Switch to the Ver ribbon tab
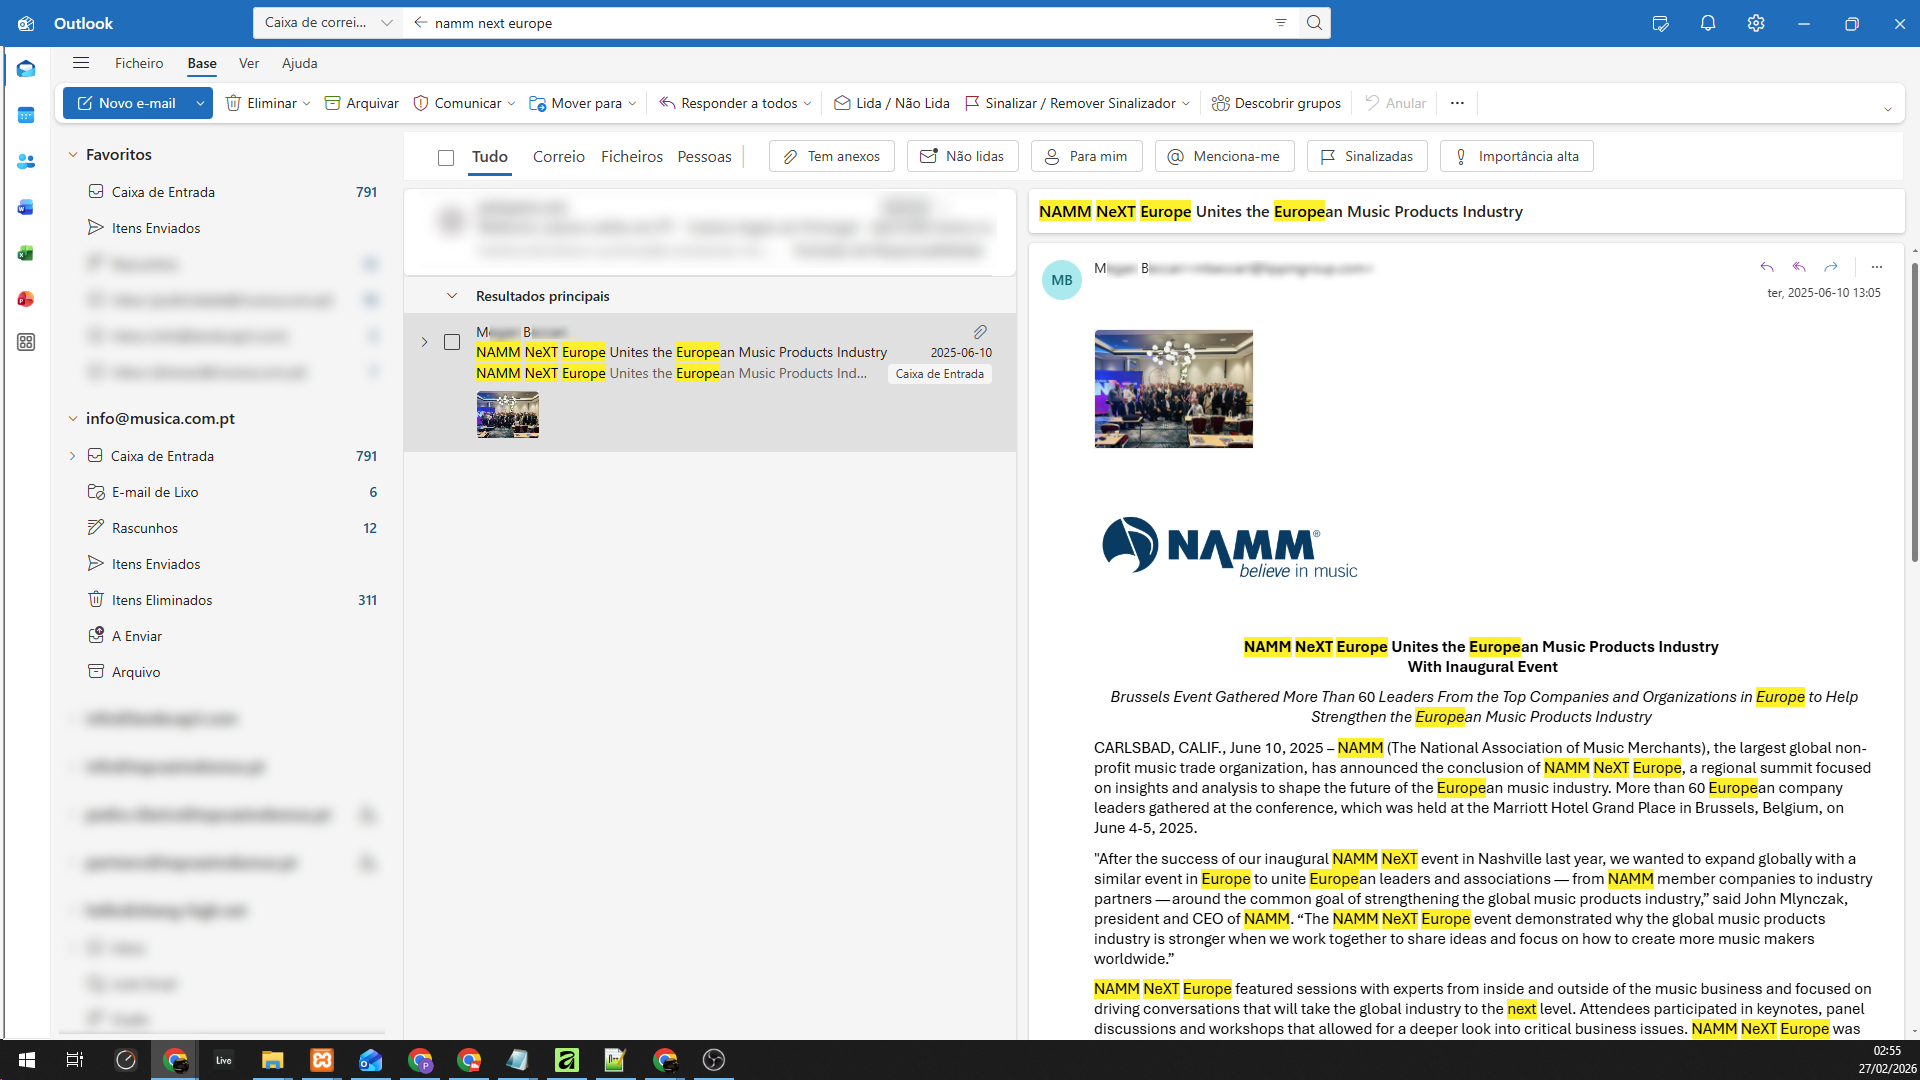Image resolution: width=1920 pixels, height=1080 pixels. pos(249,63)
